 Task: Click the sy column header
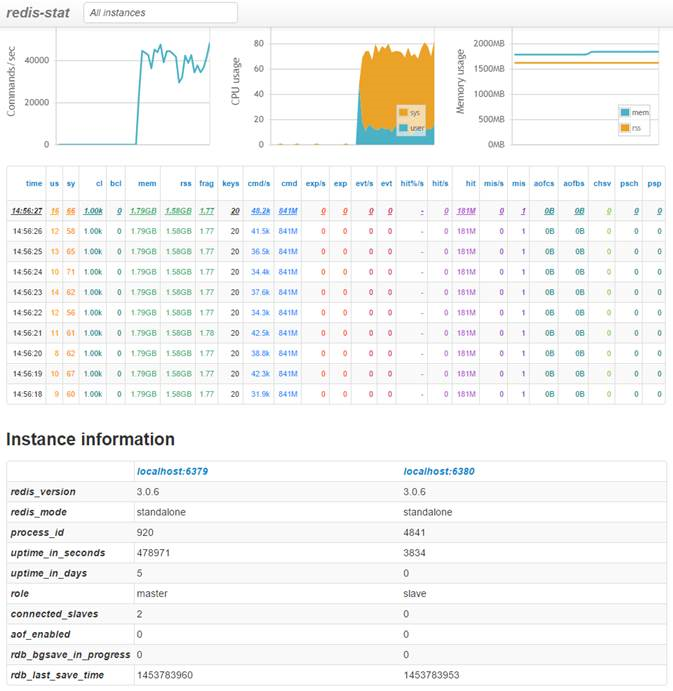[x=71, y=183]
